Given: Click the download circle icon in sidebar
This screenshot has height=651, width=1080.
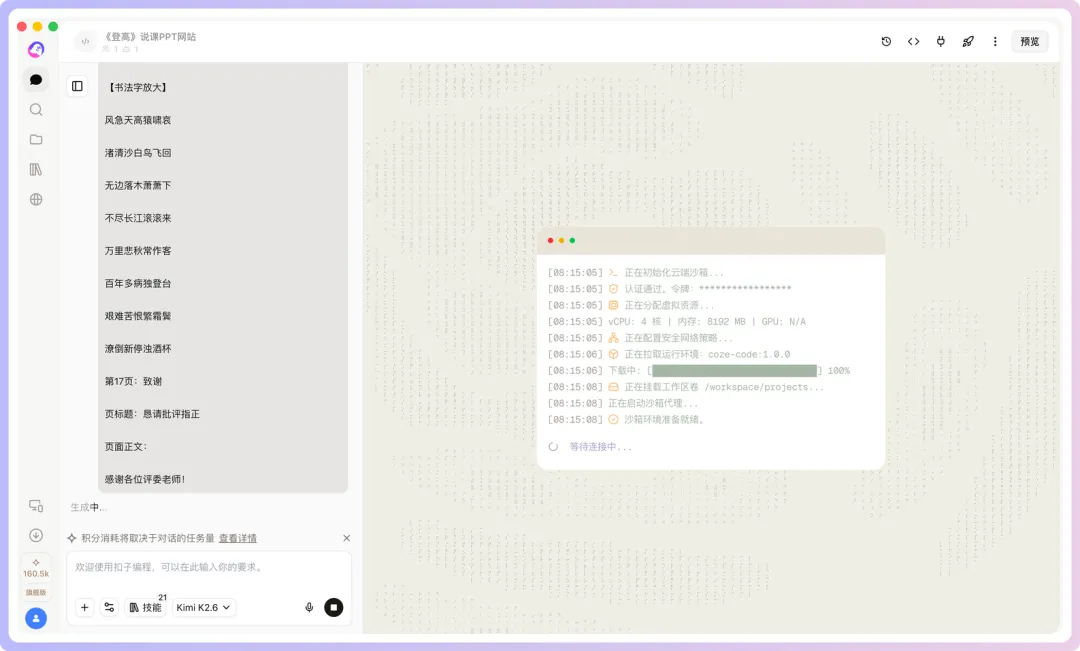Looking at the screenshot, I should (x=36, y=535).
